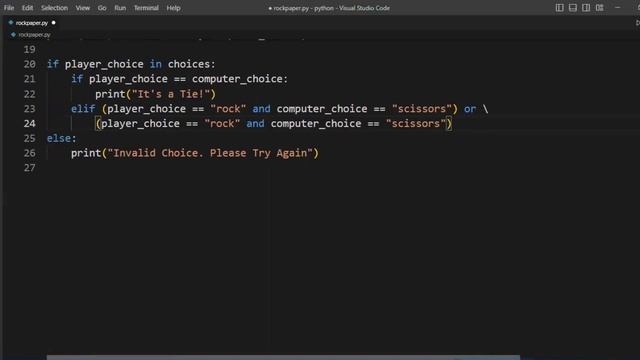Place cursor on "if player_choice in choices:"
Viewport: 640px width, 360px height.
(131, 64)
